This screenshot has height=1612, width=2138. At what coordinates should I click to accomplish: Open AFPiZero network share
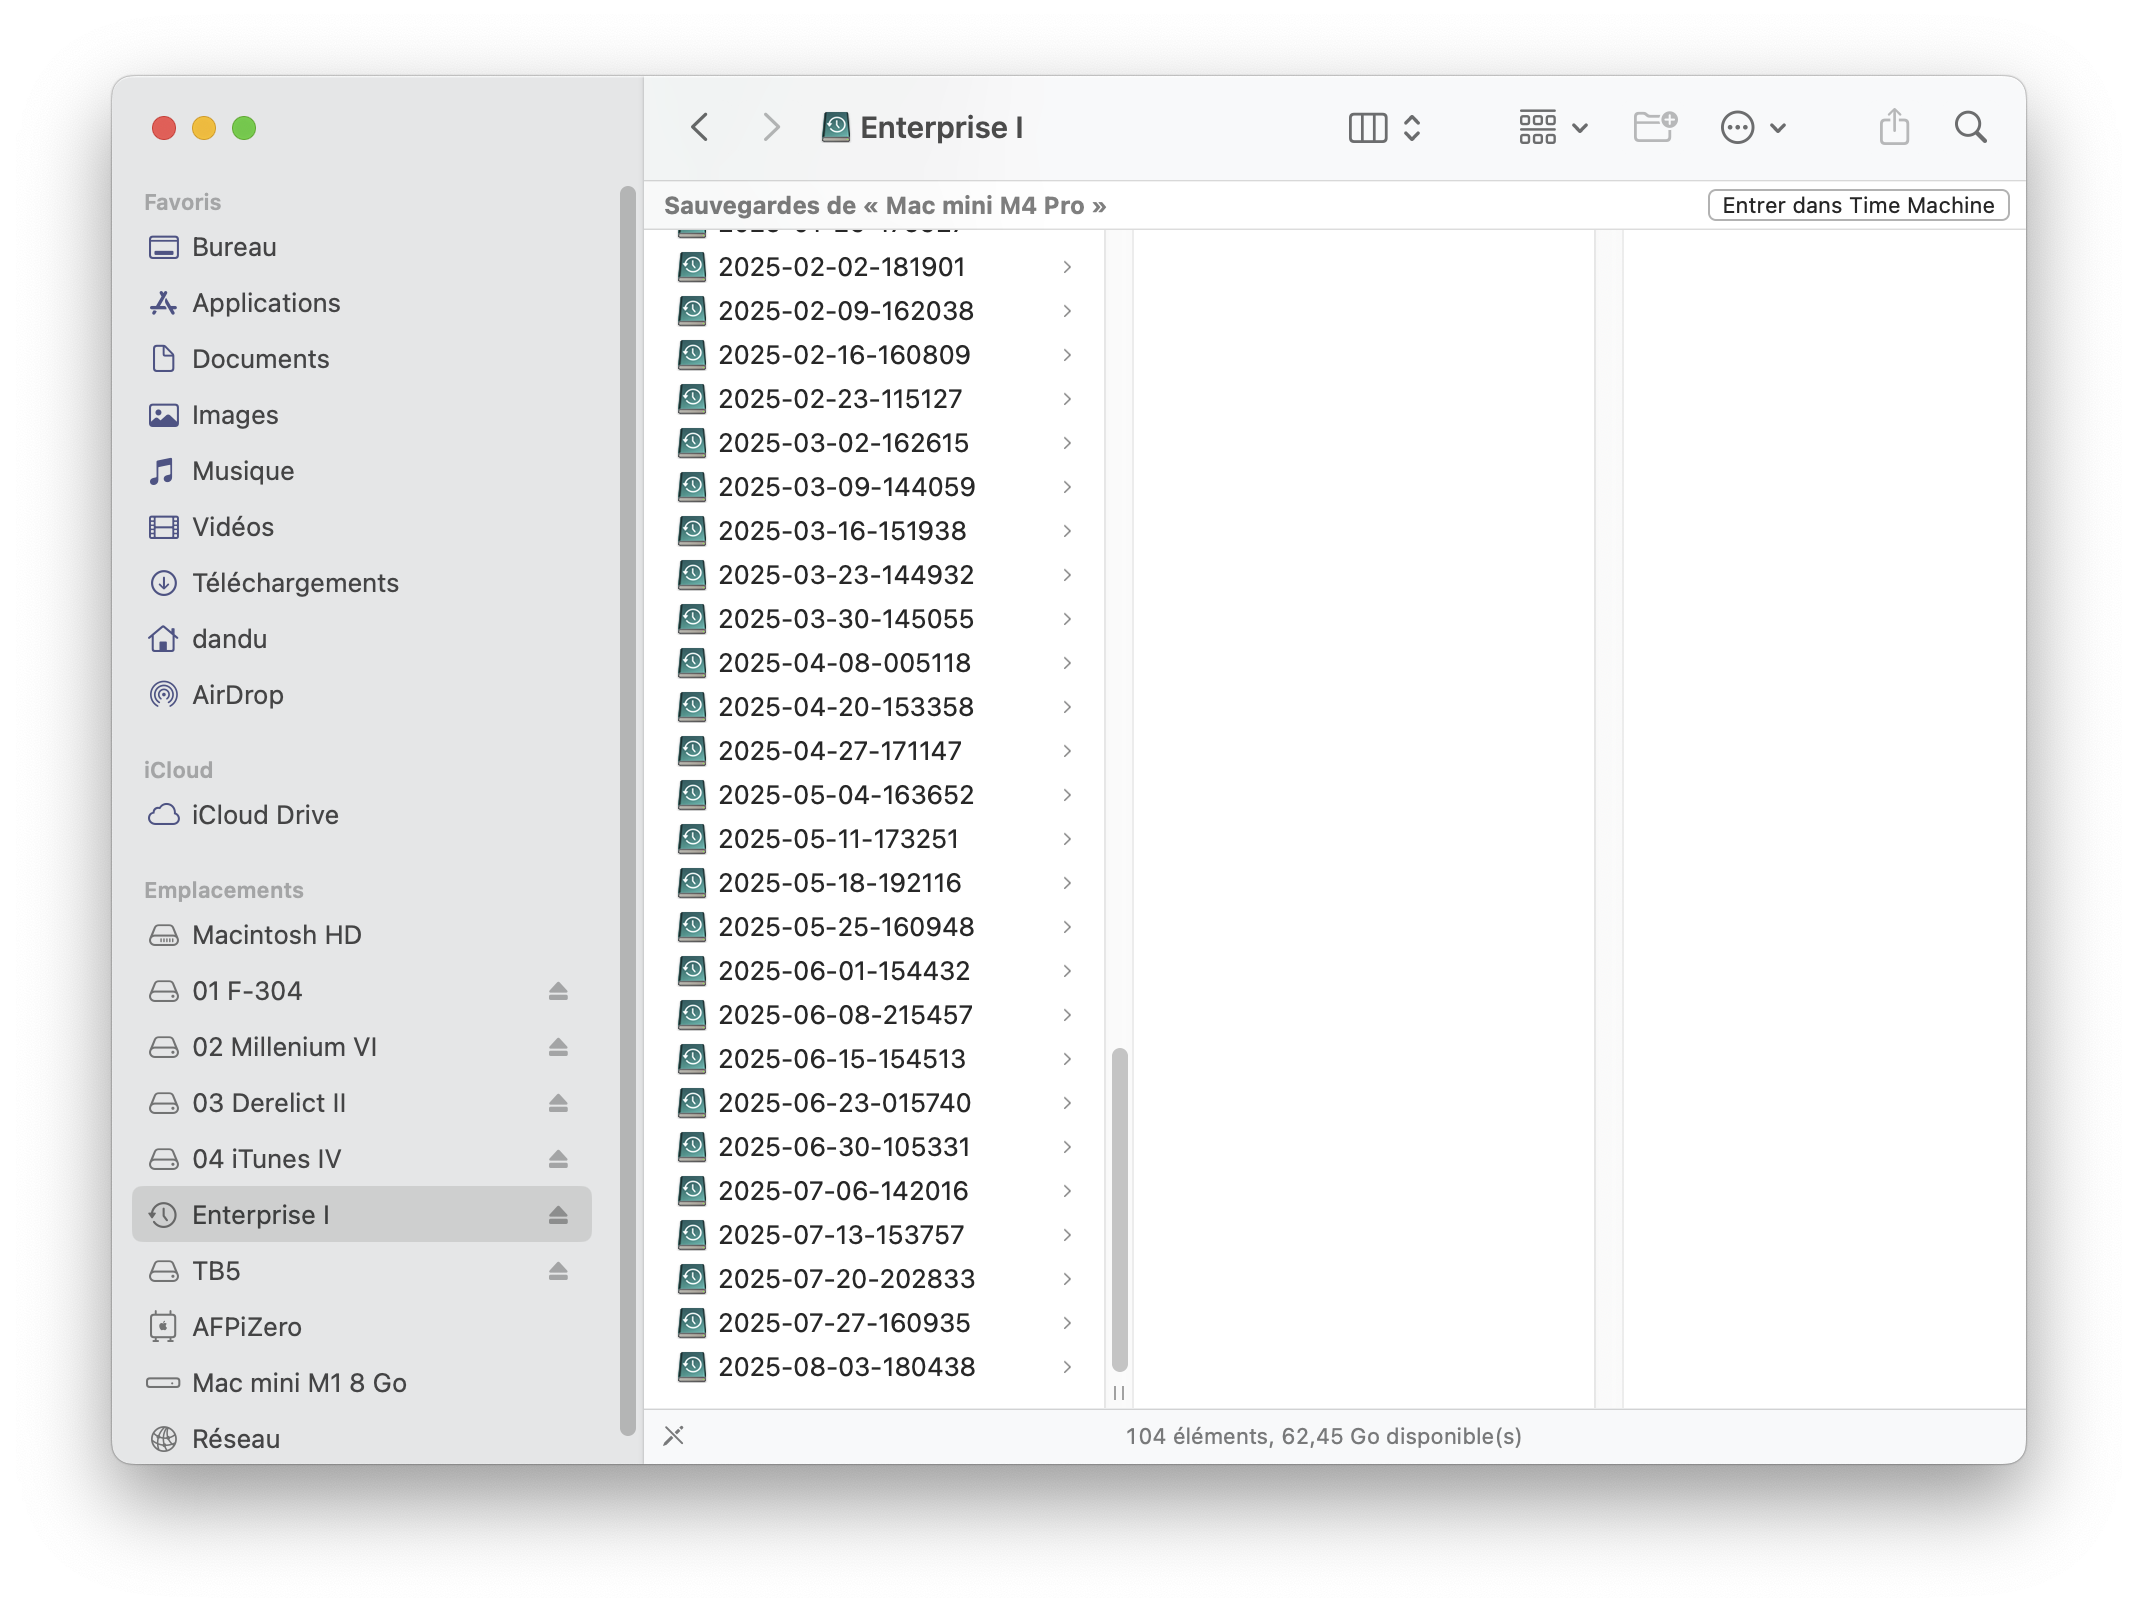(362, 1327)
